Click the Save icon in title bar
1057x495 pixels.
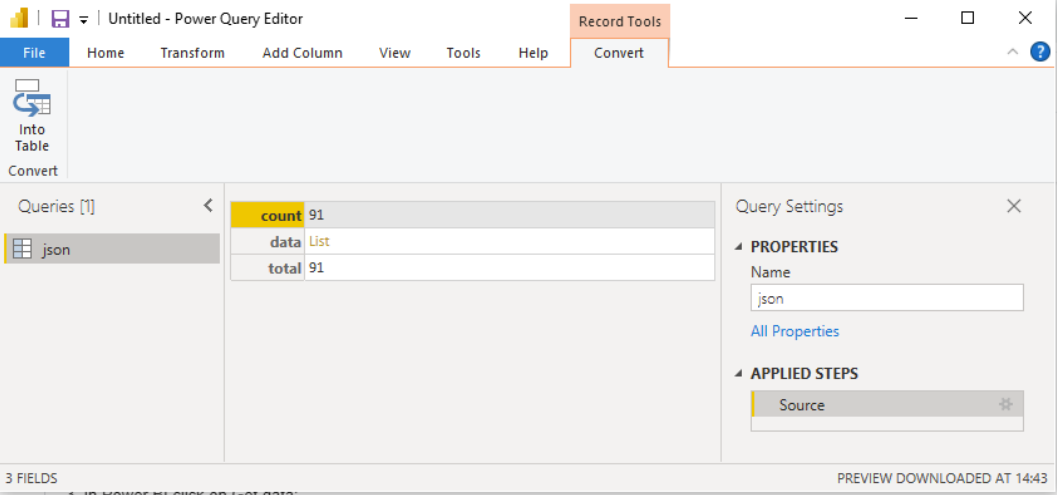60,18
